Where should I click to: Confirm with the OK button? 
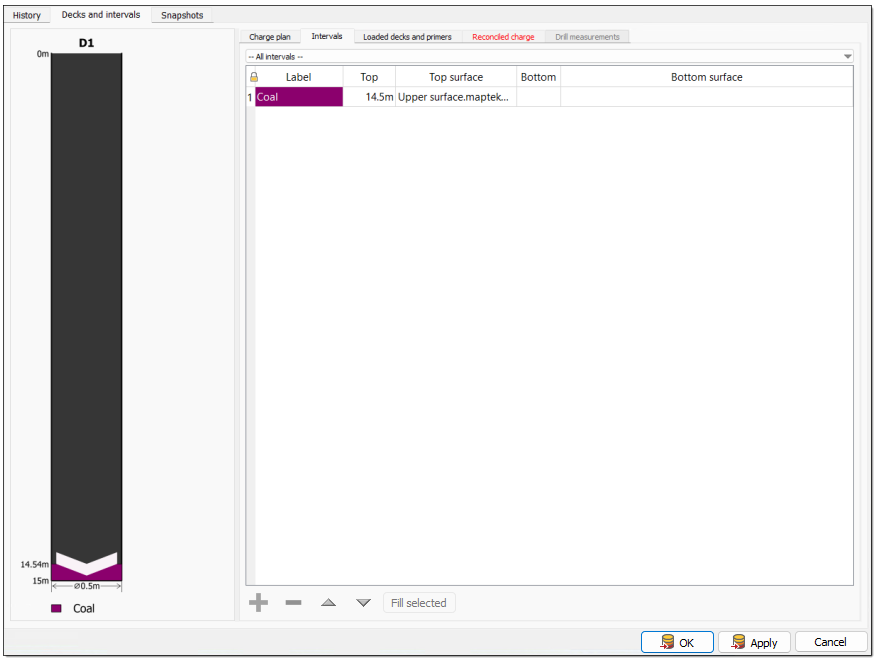pos(677,642)
